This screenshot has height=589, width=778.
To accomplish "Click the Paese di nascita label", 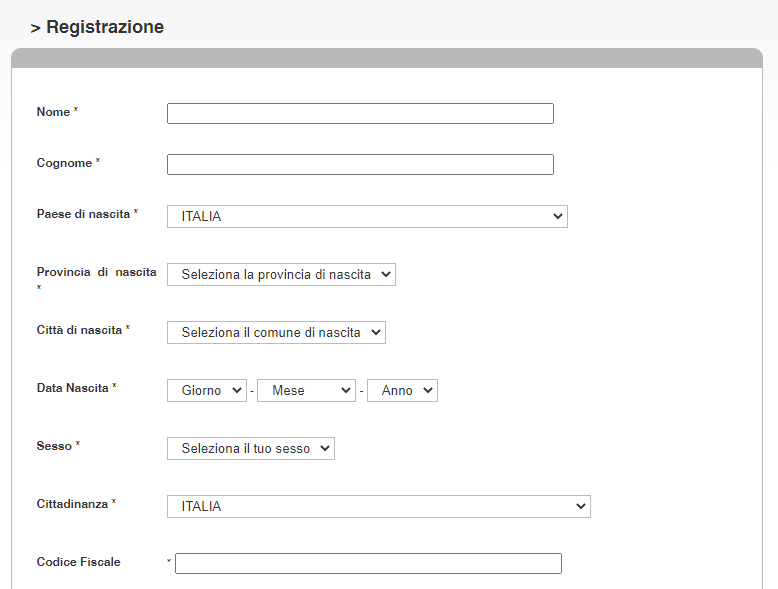I will tap(83, 214).
